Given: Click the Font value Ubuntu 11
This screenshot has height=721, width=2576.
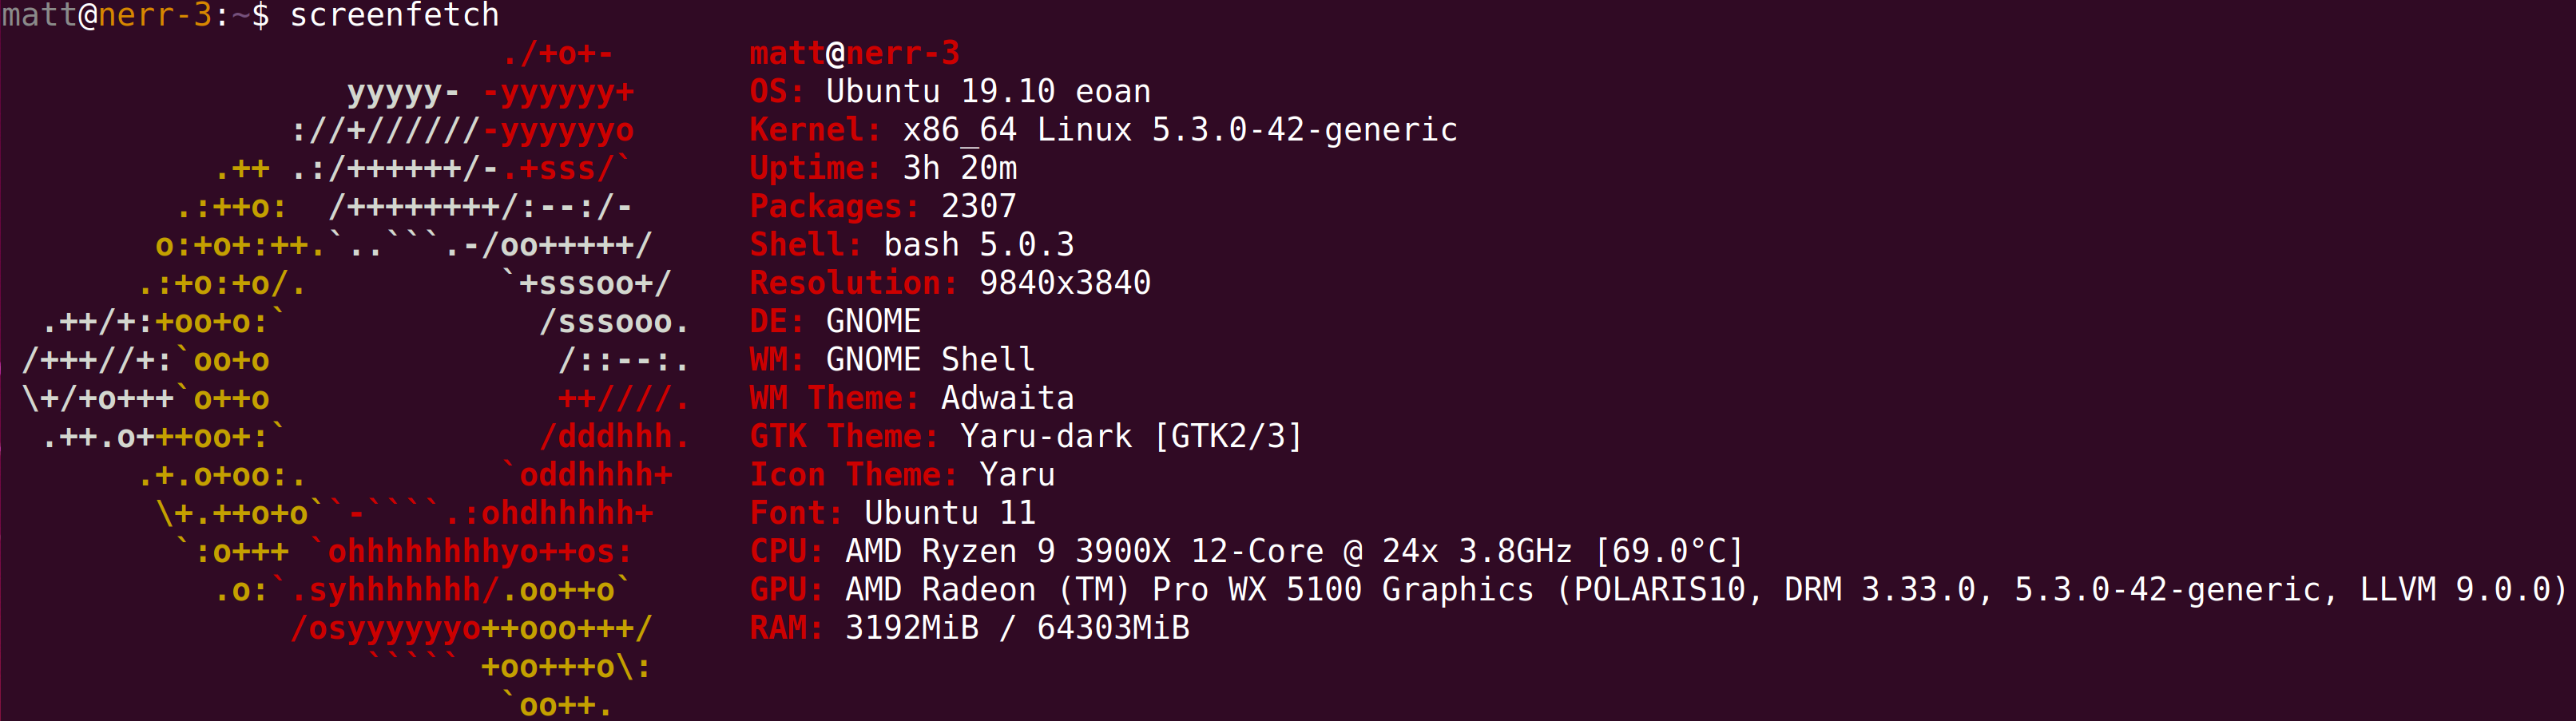Looking at the screenshot, I should click(949, 513).
